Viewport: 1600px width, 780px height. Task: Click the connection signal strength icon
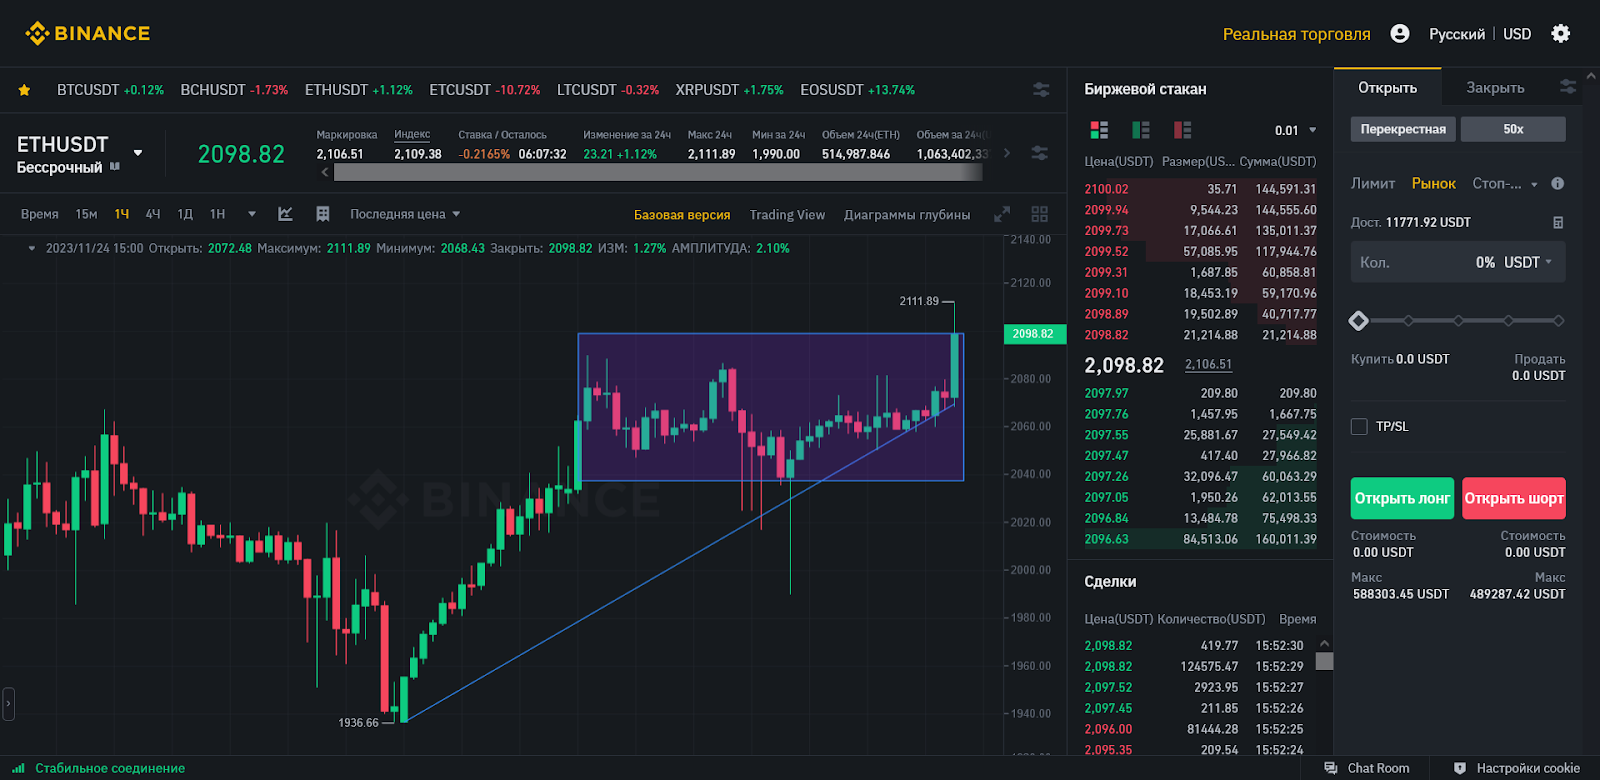click(x=18, y=768)
